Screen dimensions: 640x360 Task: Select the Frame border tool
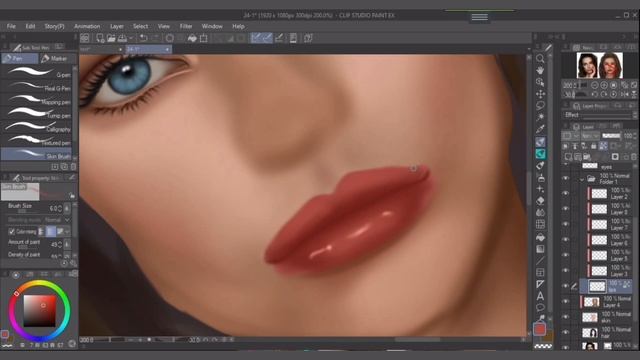coord(540,272)
